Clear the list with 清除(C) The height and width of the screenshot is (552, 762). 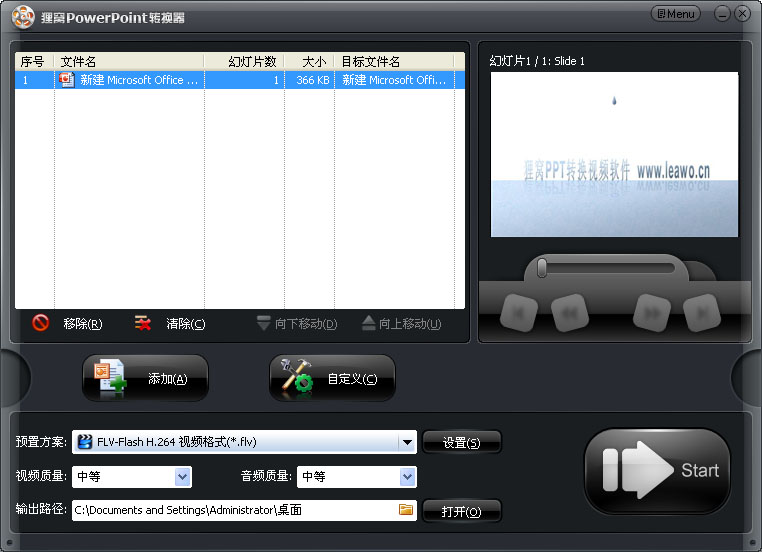[186, 324]
